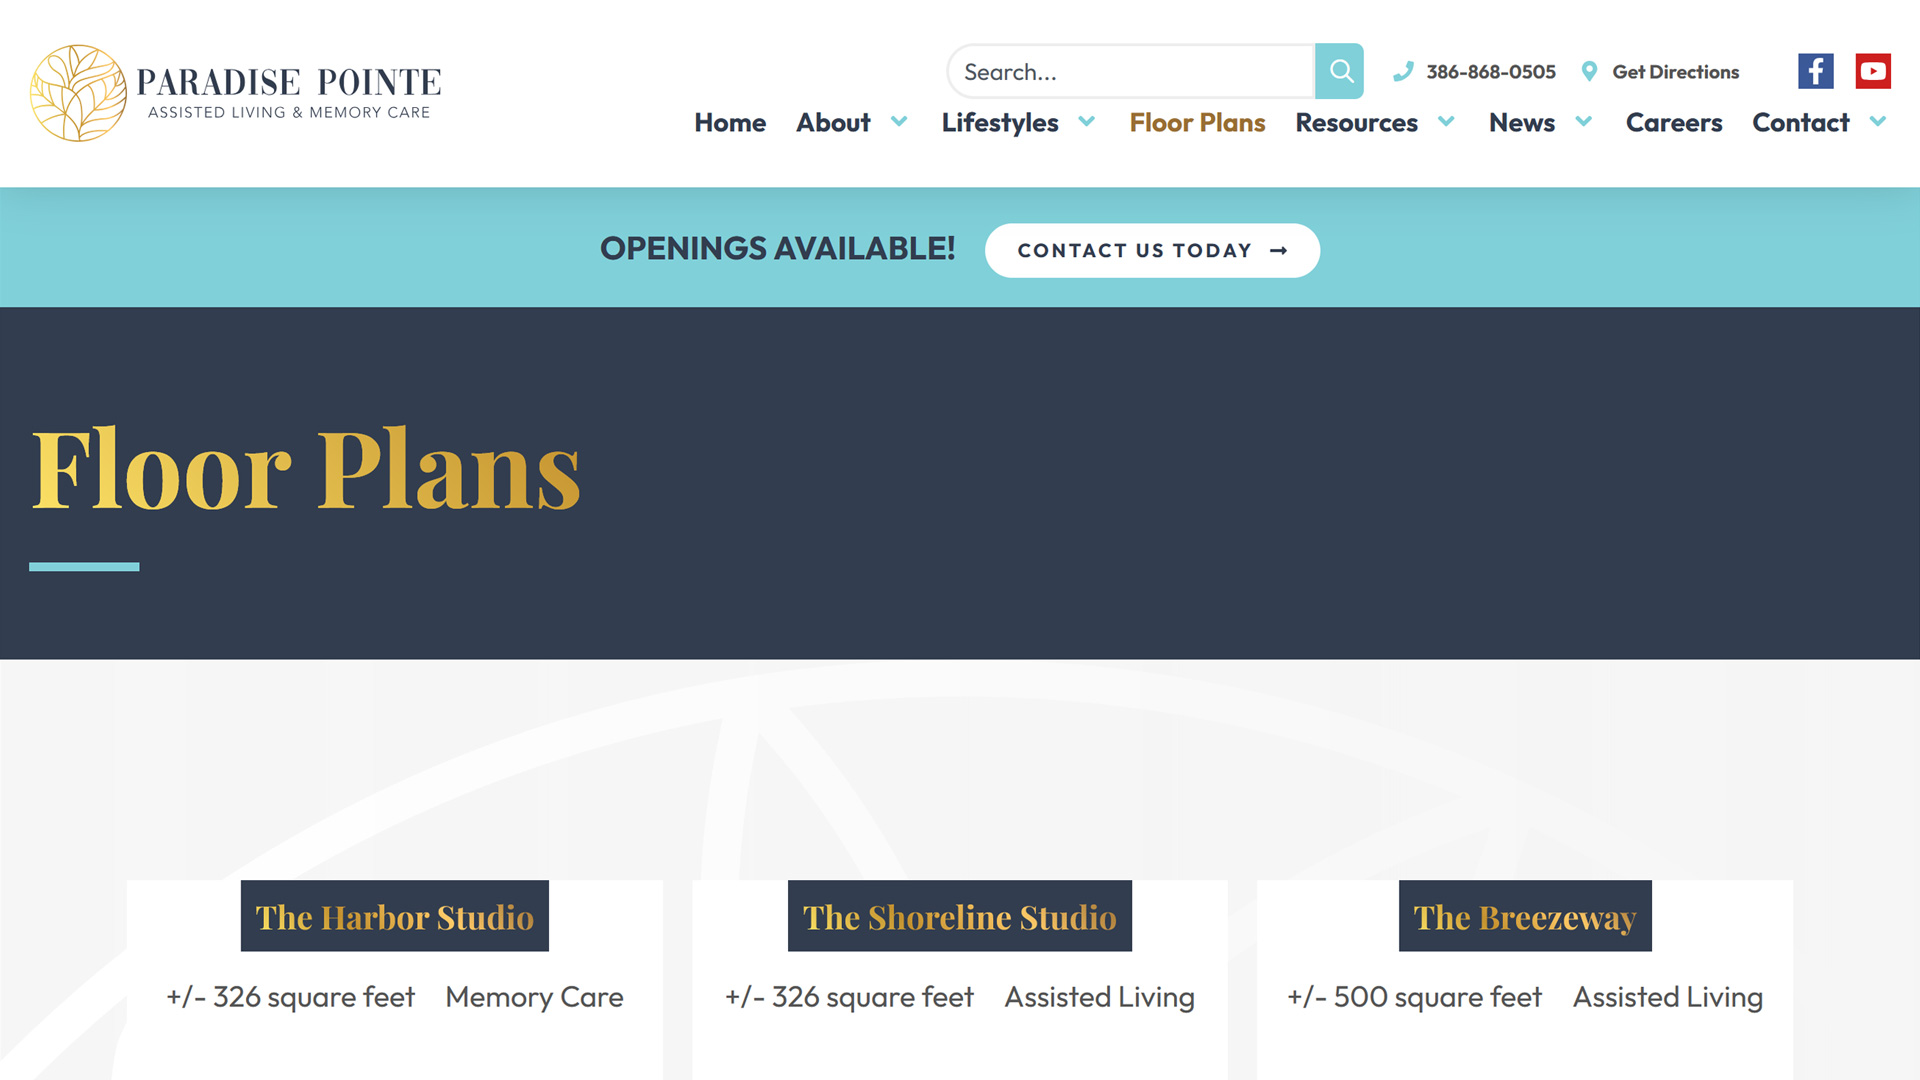Expand the Lifestyles submenu chevron
Screen dimensions: 1920x1080
(1087, 122)
